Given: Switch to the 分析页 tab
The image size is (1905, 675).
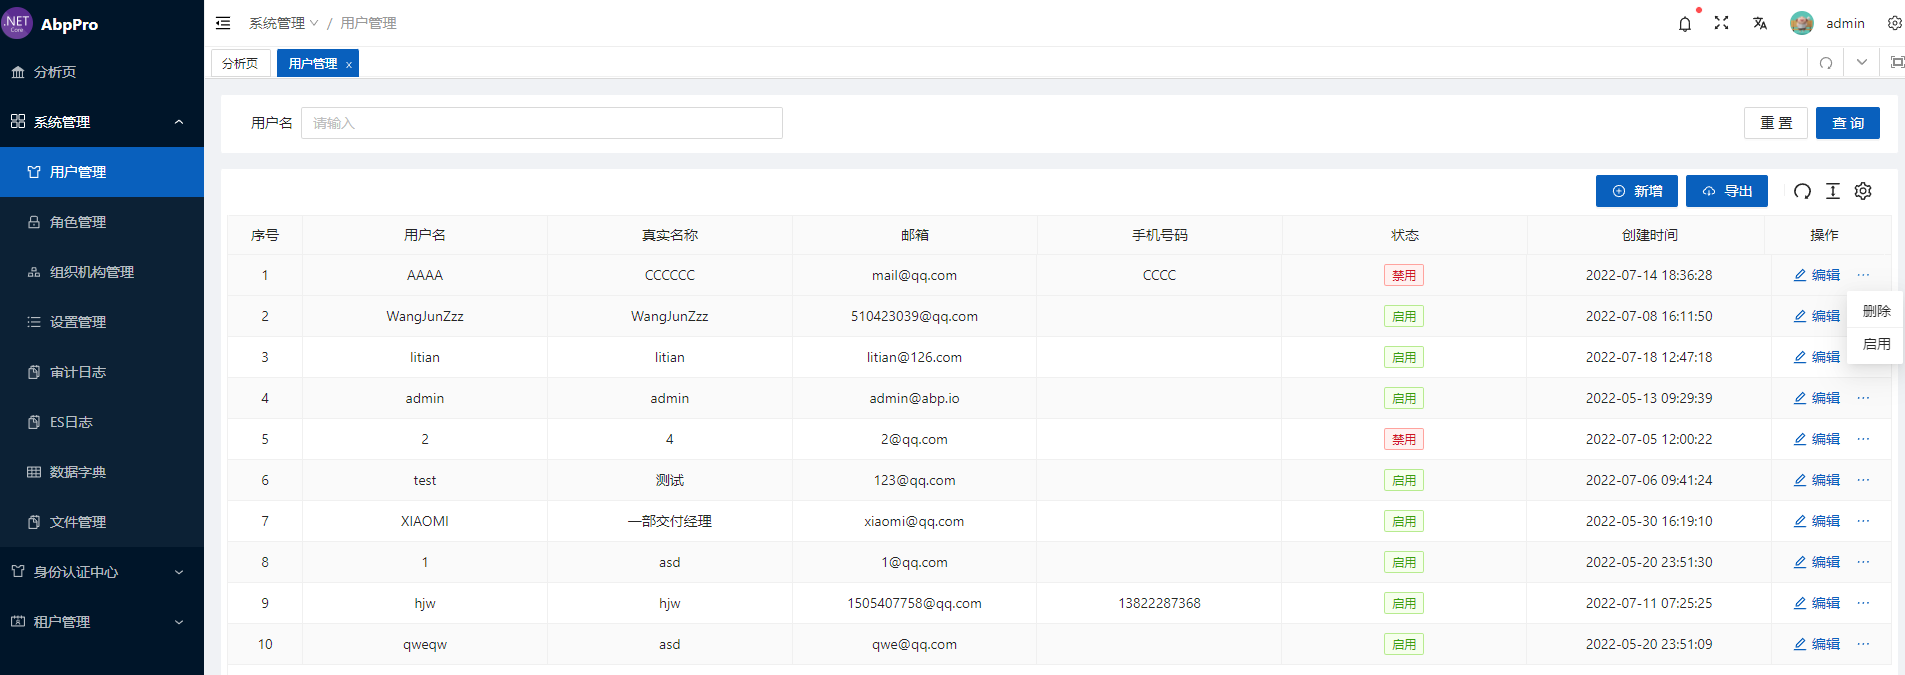Looking at the screenshot, I should pos(240,63).
